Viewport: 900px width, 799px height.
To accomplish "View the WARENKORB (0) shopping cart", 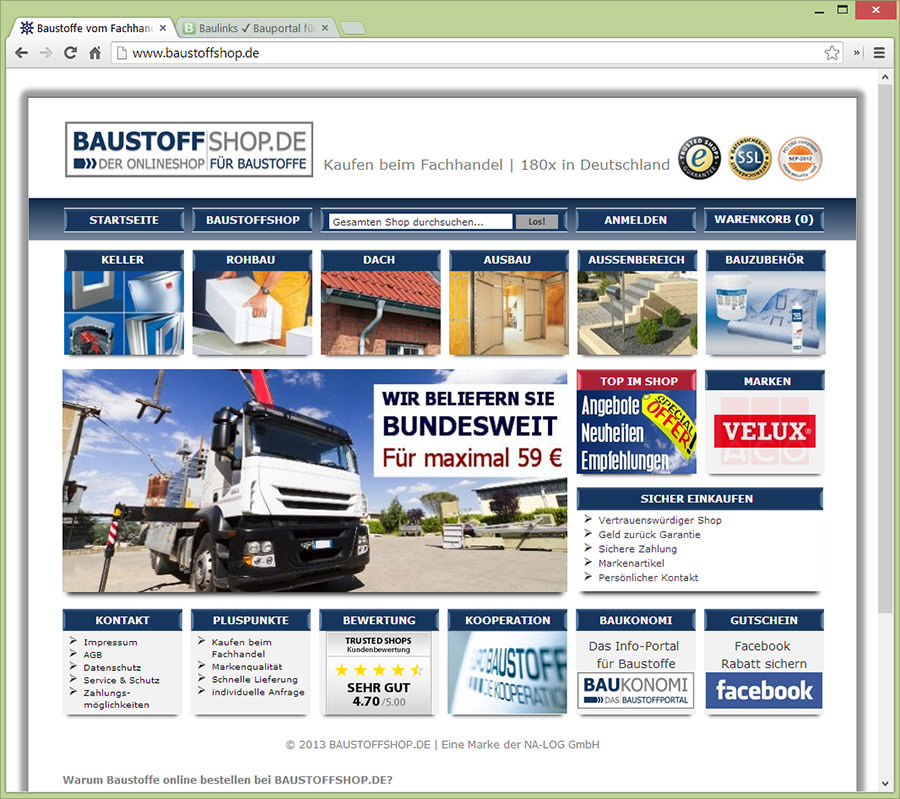I will 764,220.
